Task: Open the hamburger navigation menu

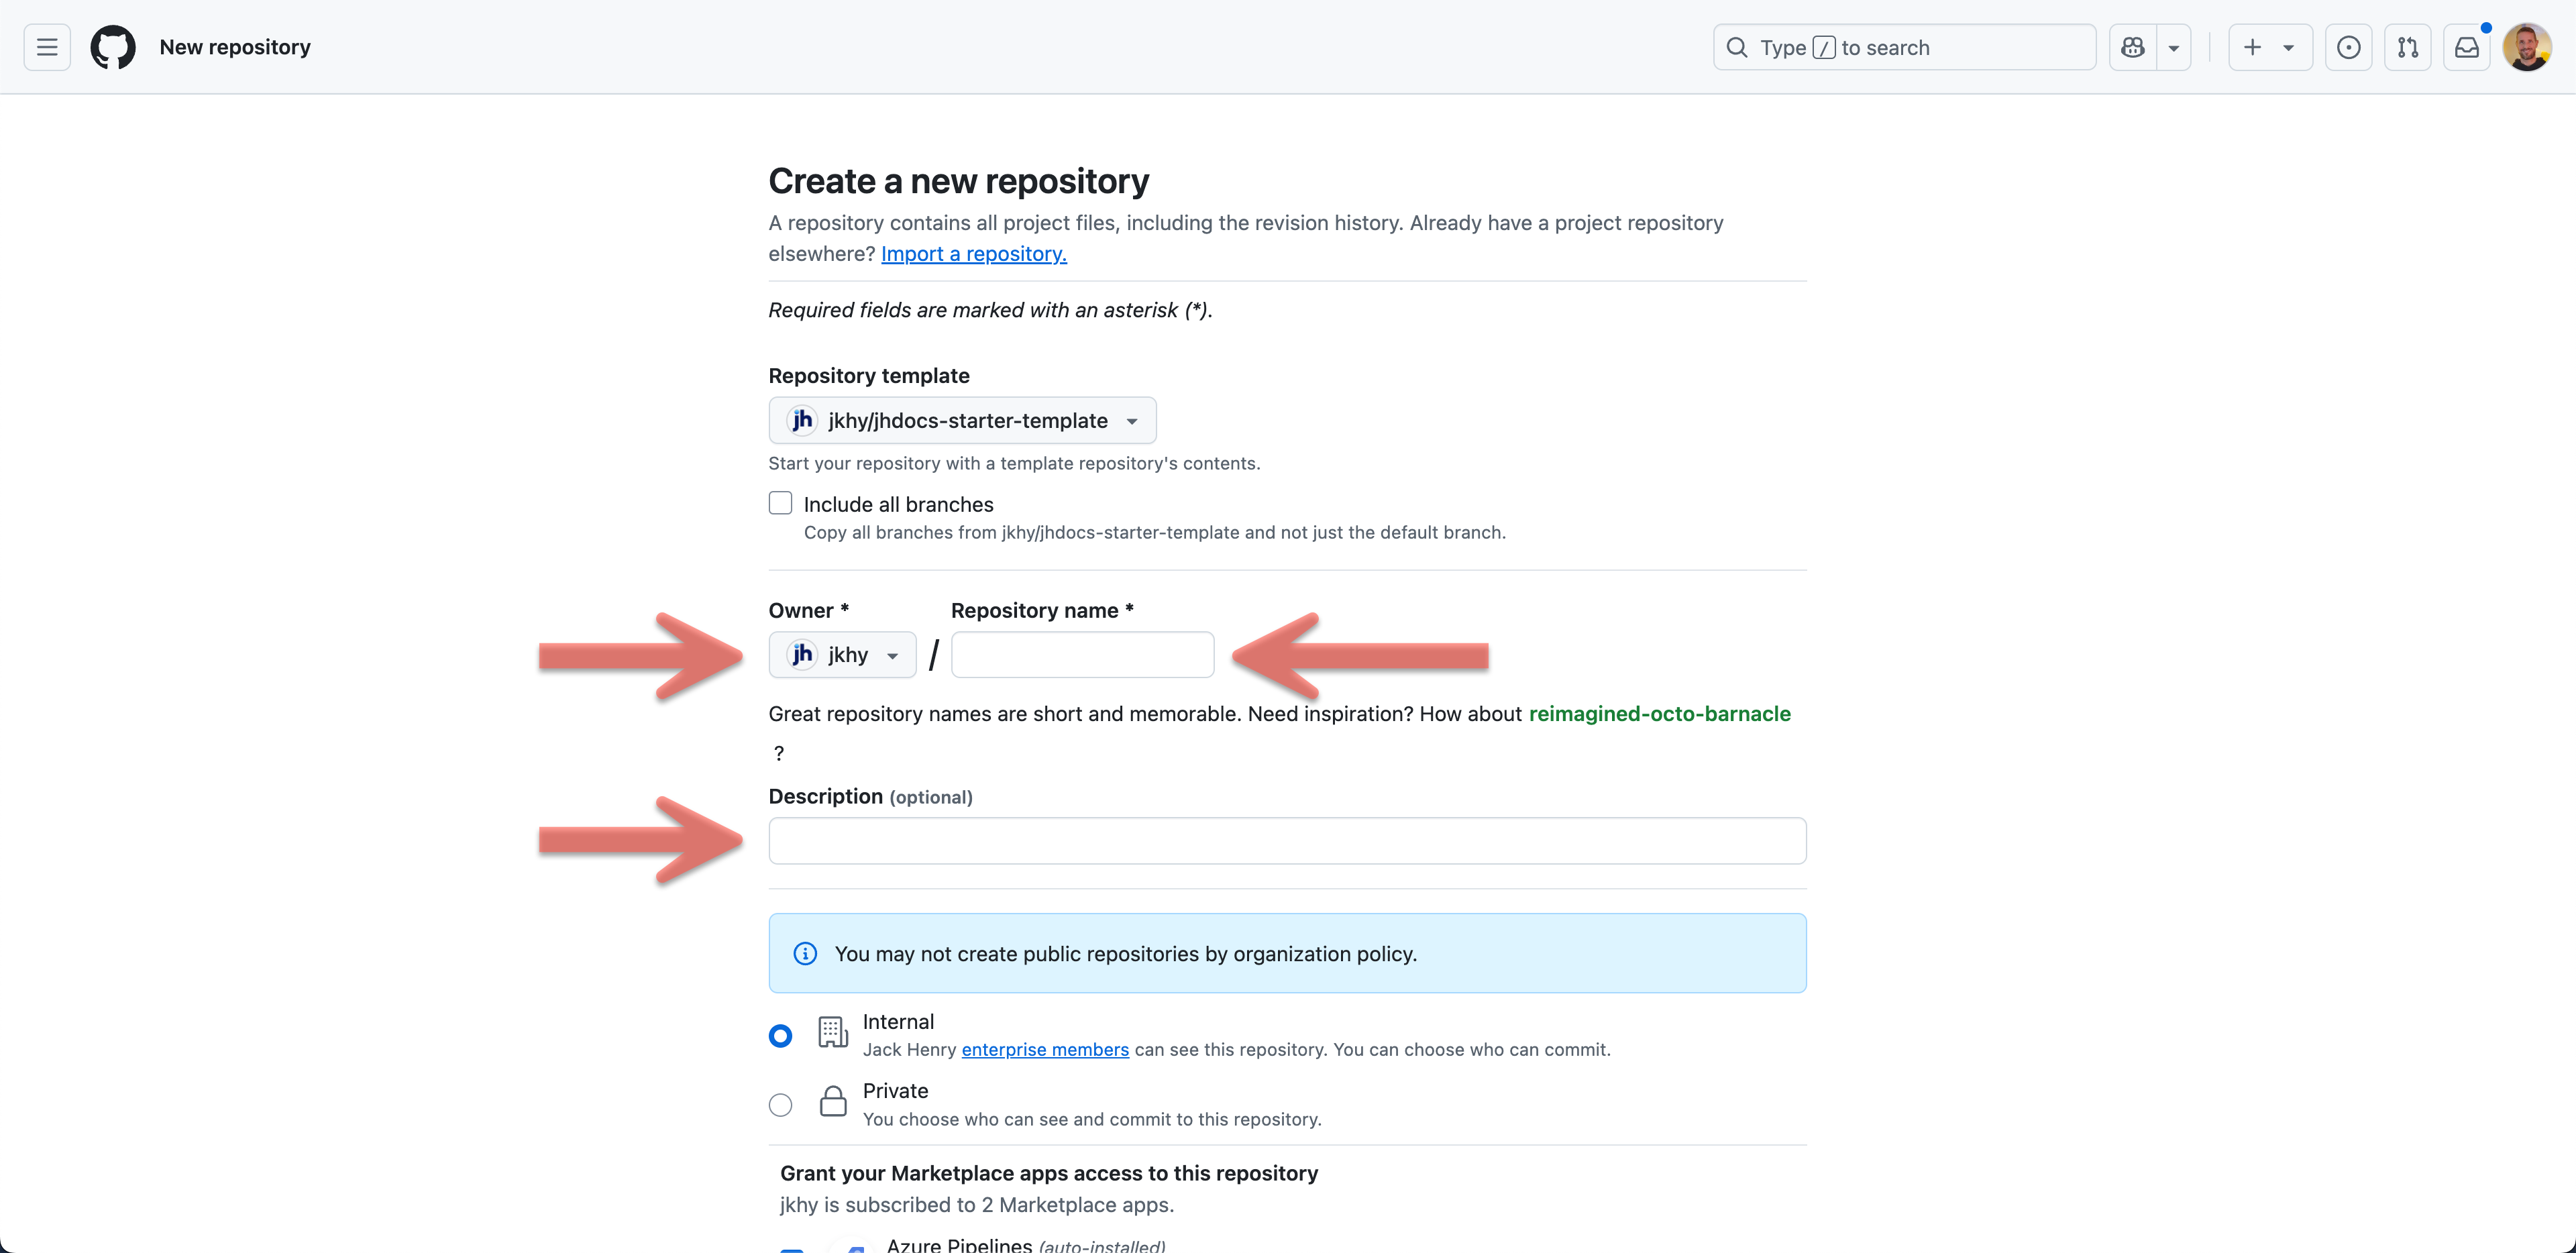Action: click(47, 47)
